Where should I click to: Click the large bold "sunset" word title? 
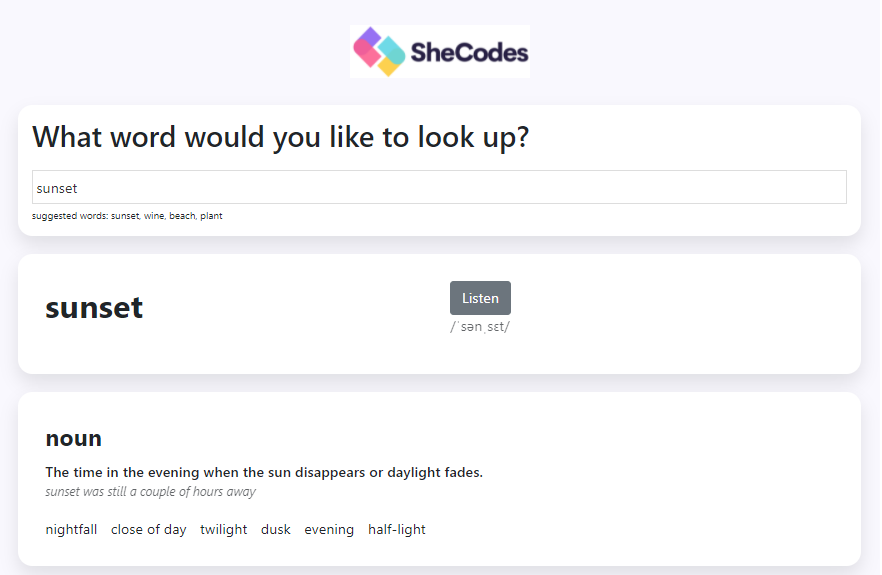(94, 308)
